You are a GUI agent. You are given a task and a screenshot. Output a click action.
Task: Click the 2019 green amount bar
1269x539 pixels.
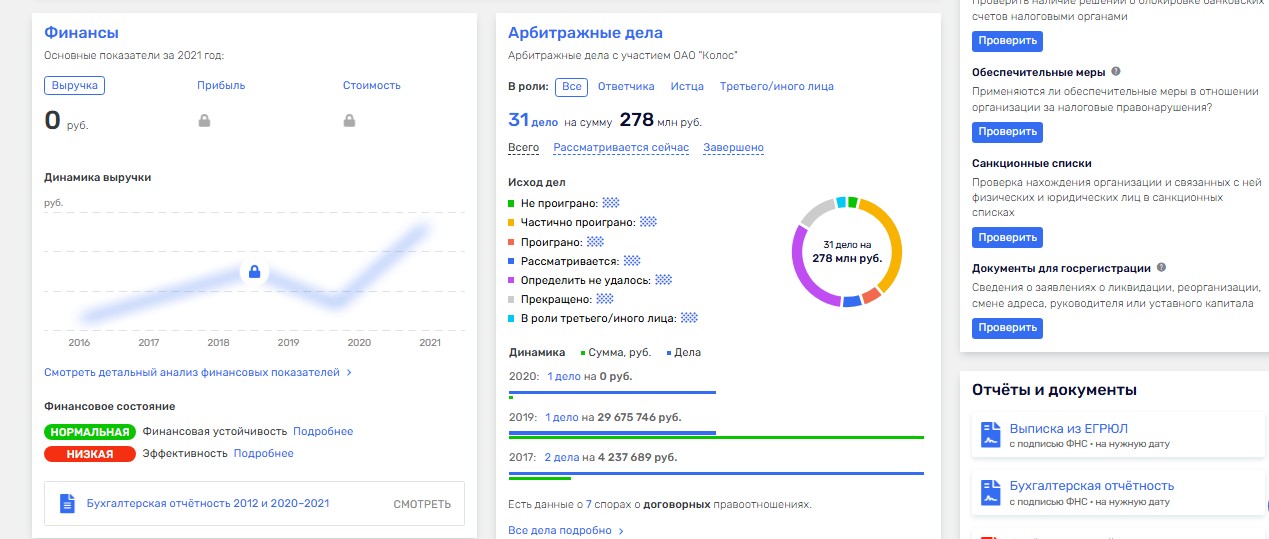716,437
